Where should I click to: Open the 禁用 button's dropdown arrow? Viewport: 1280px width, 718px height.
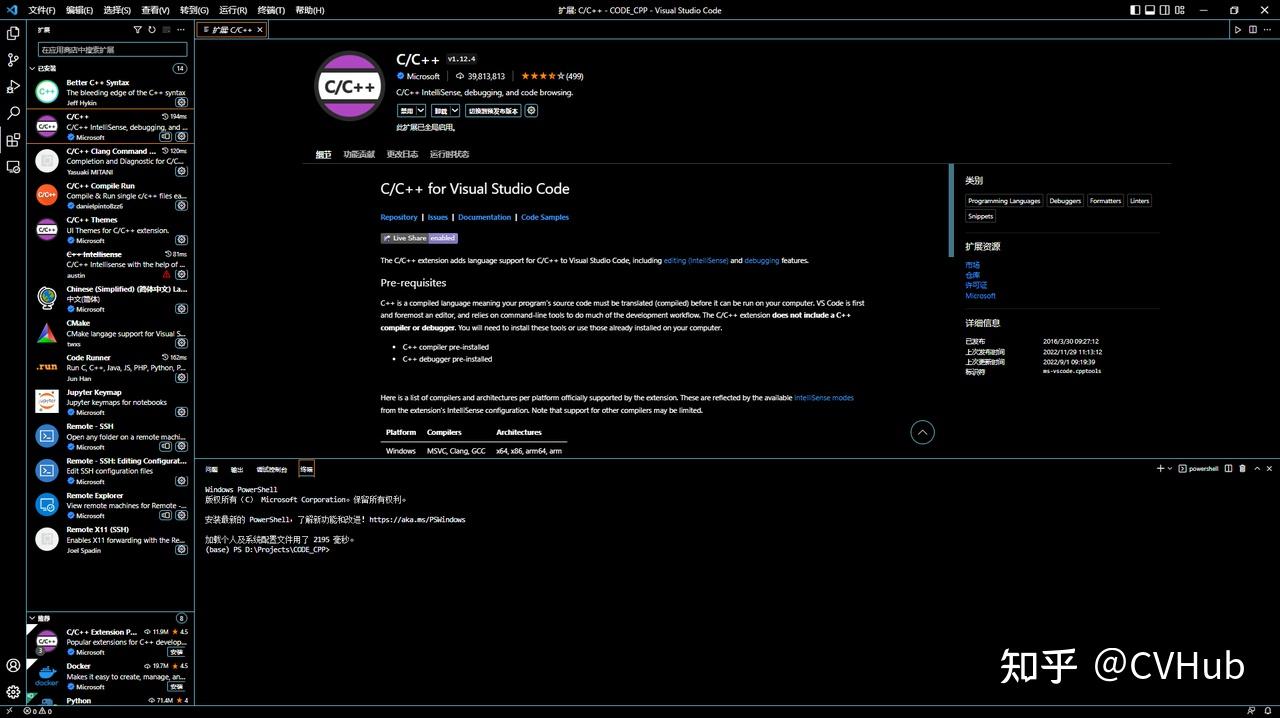(419, 110)
